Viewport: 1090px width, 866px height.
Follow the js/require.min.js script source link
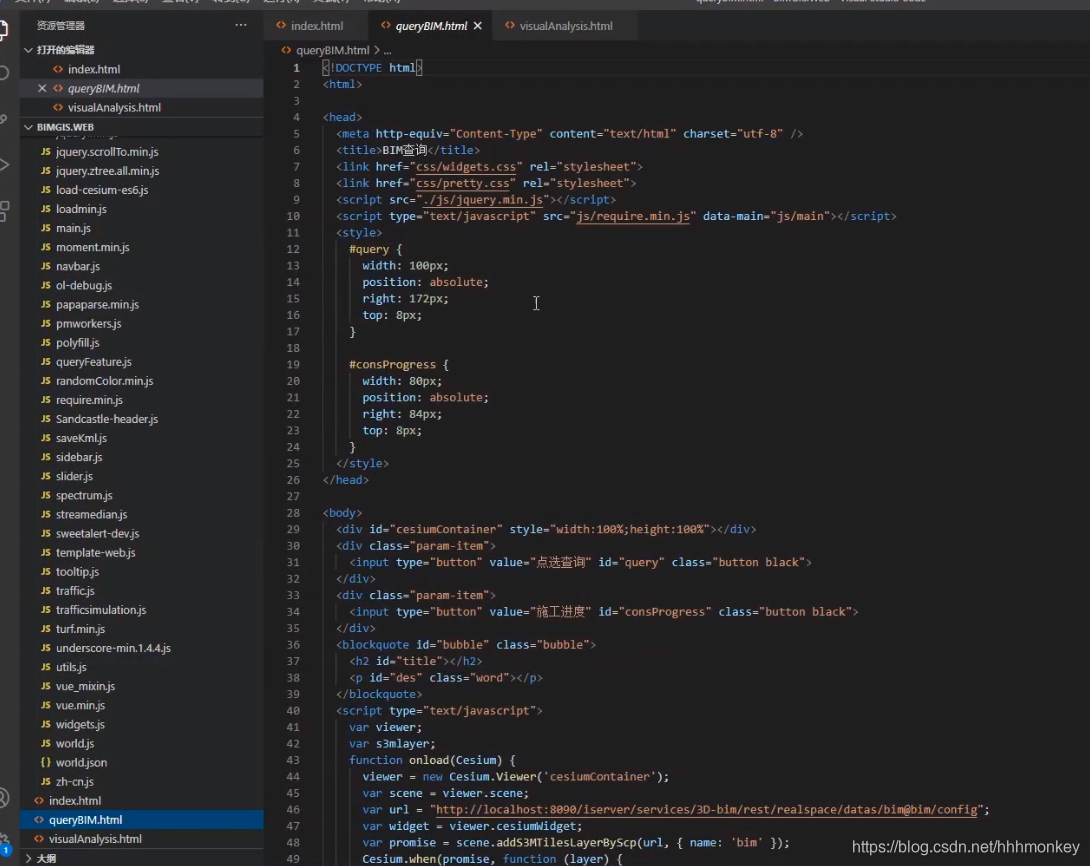633,216
